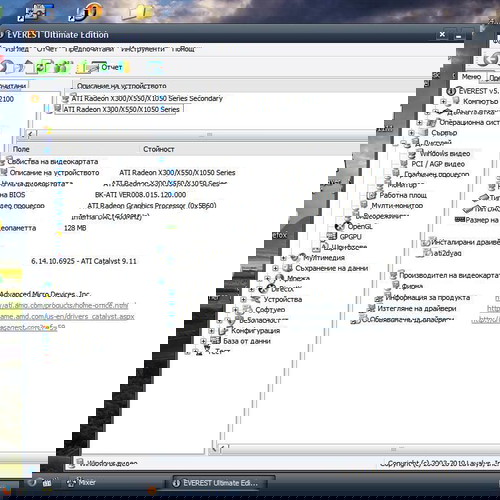Click 6.14.10.6925 - ATI Catalyst 9.11 value
The image size is (500, 500).
coord(84,261)
